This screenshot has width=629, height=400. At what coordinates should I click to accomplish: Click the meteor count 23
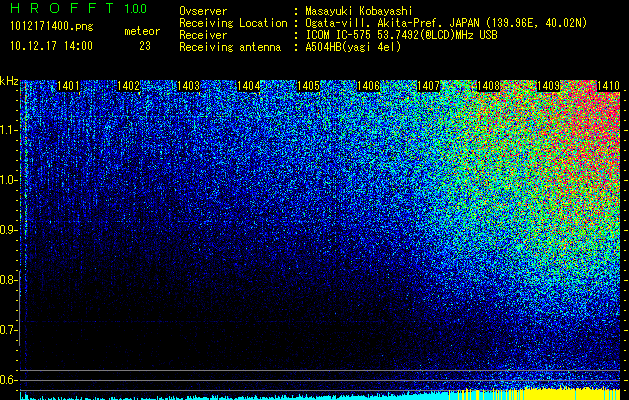pyautogui.click(x=145, y=46)
